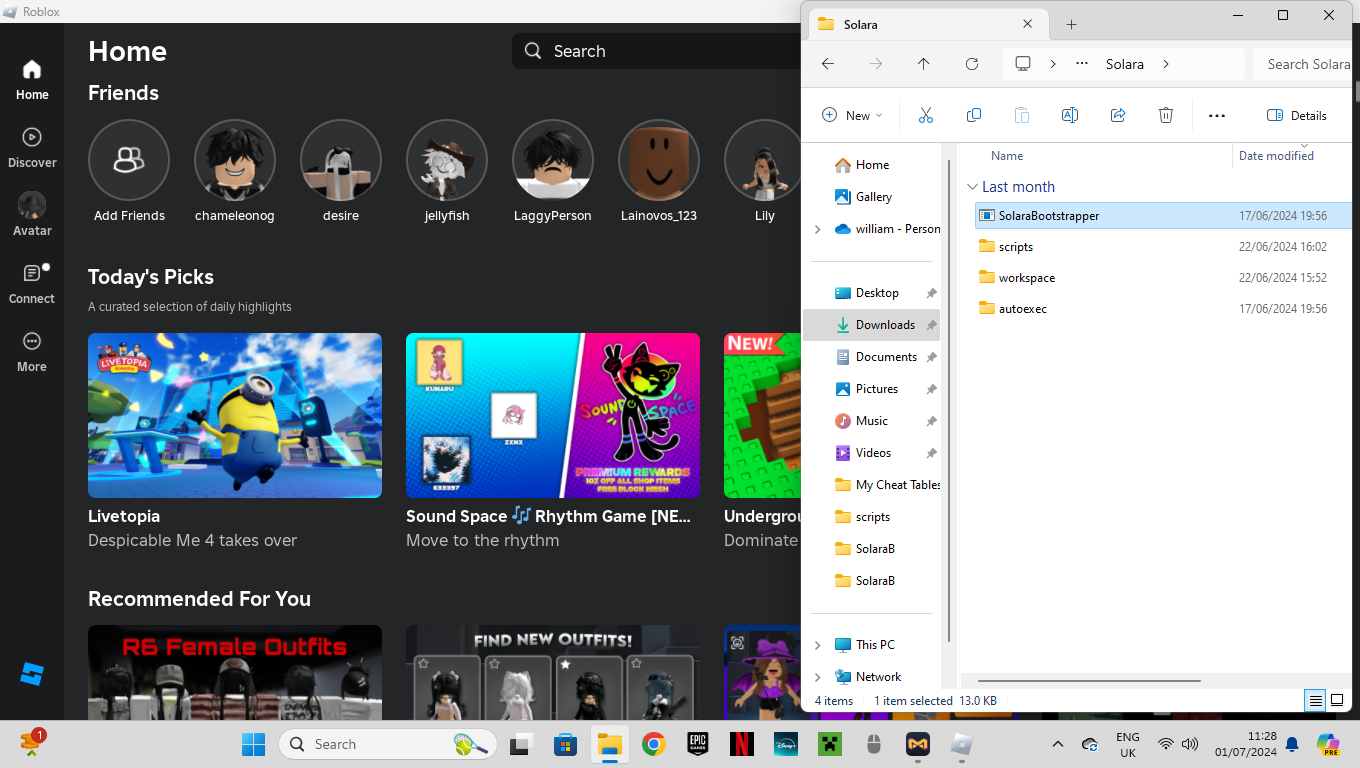
Task: Expand the breadcrumb chevron after Solara
Action: 1166,64
